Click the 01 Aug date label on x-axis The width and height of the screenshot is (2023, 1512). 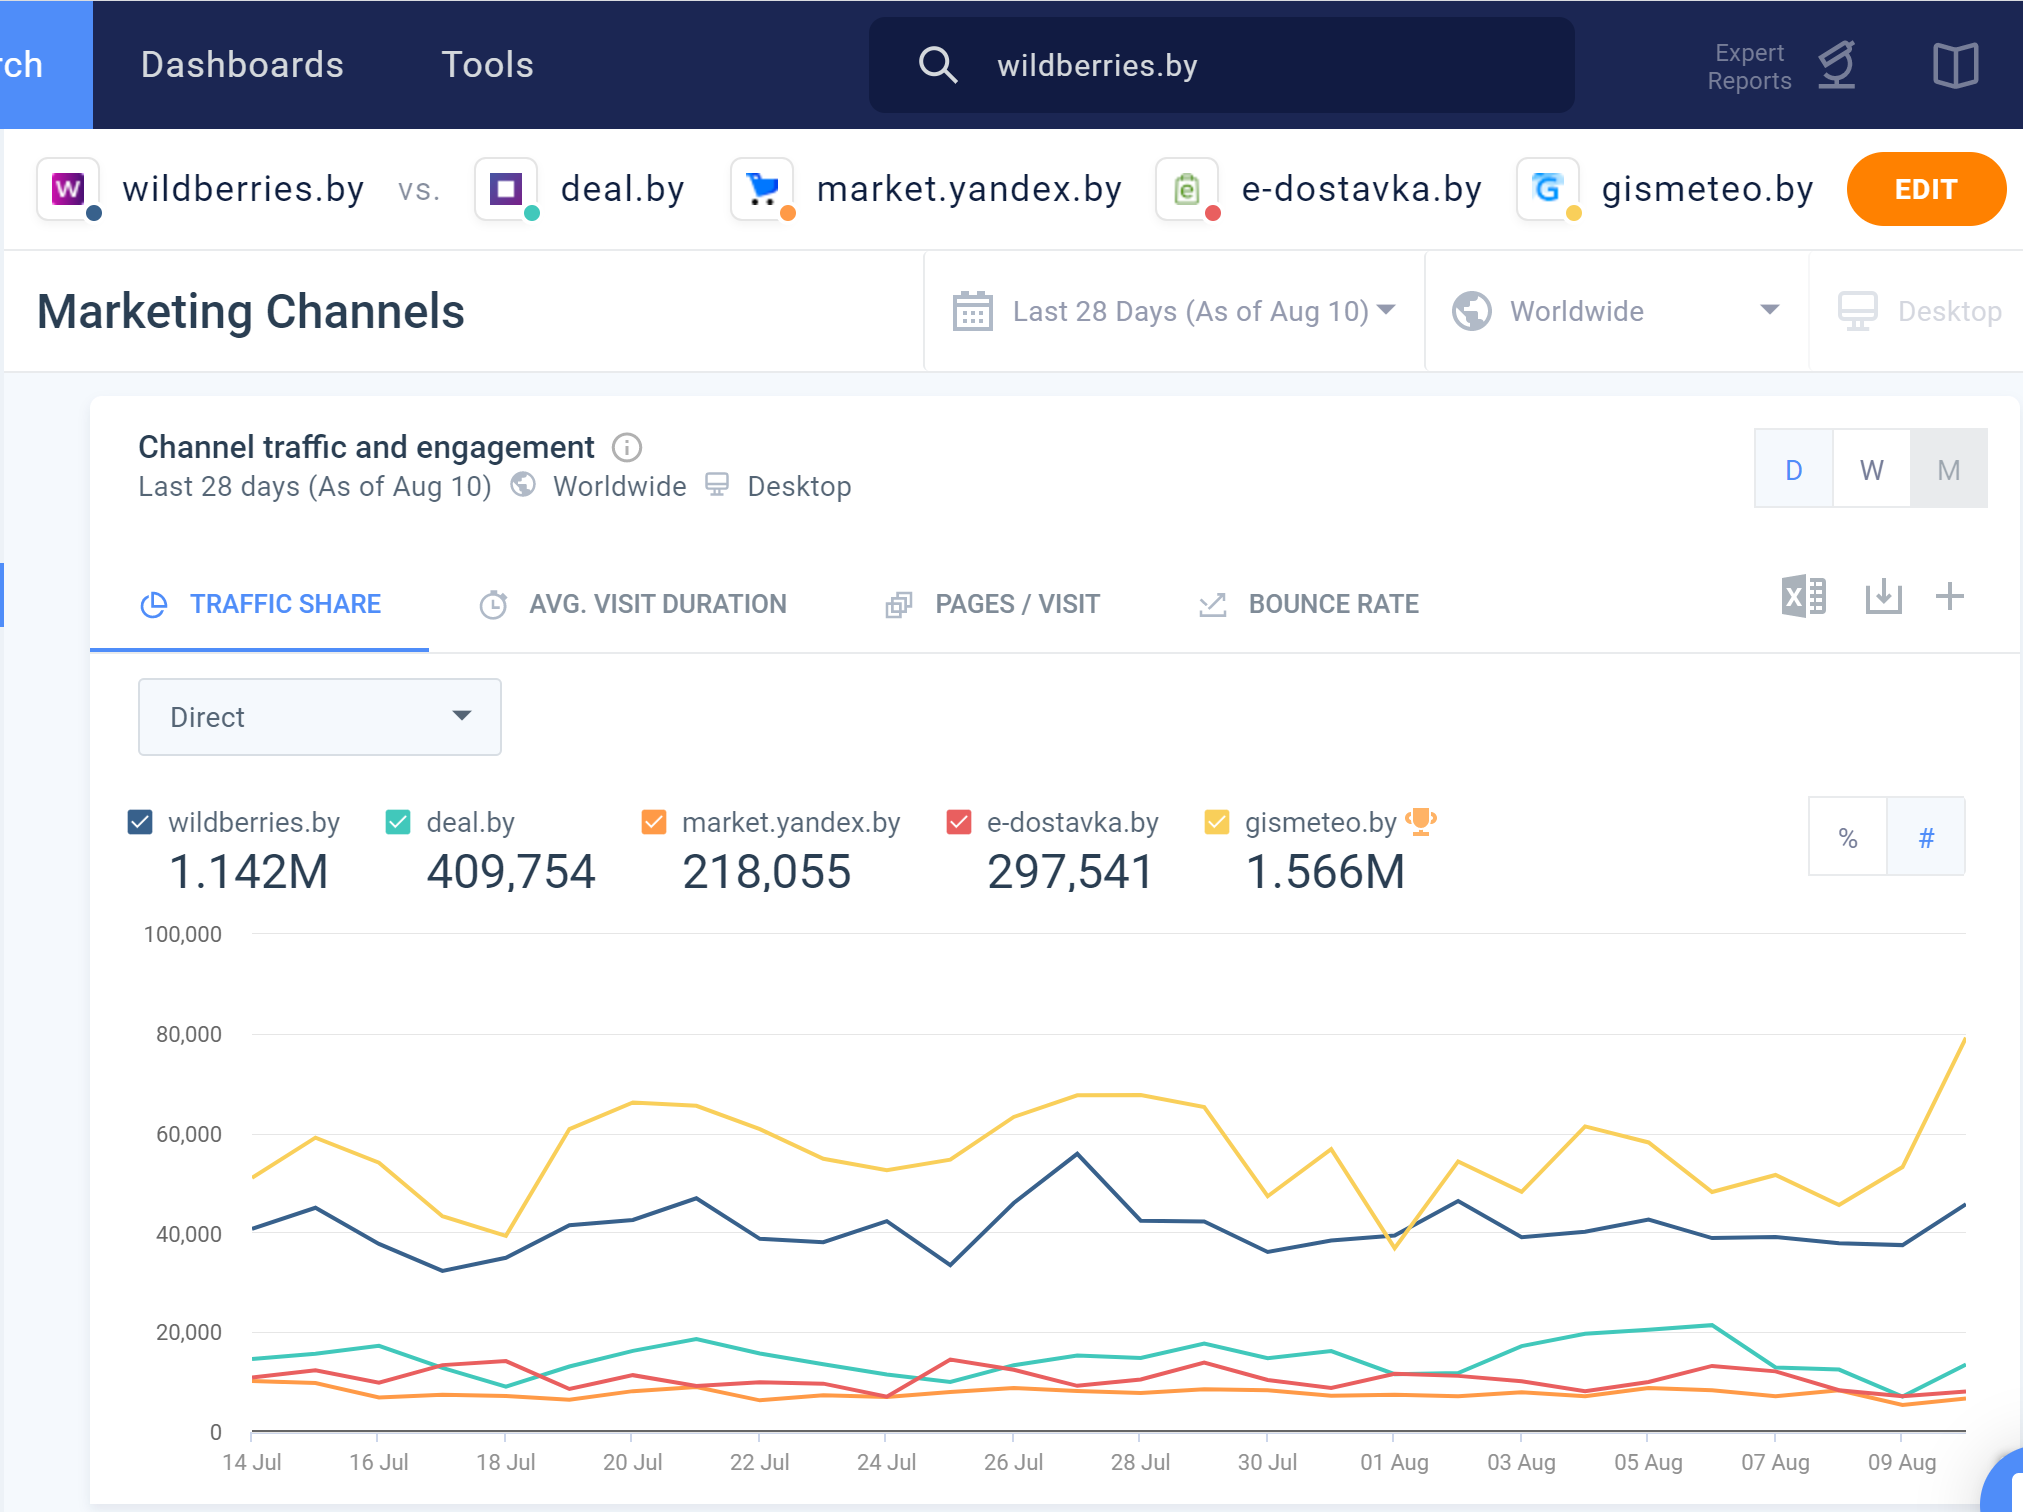(x=1394, y=1462)
